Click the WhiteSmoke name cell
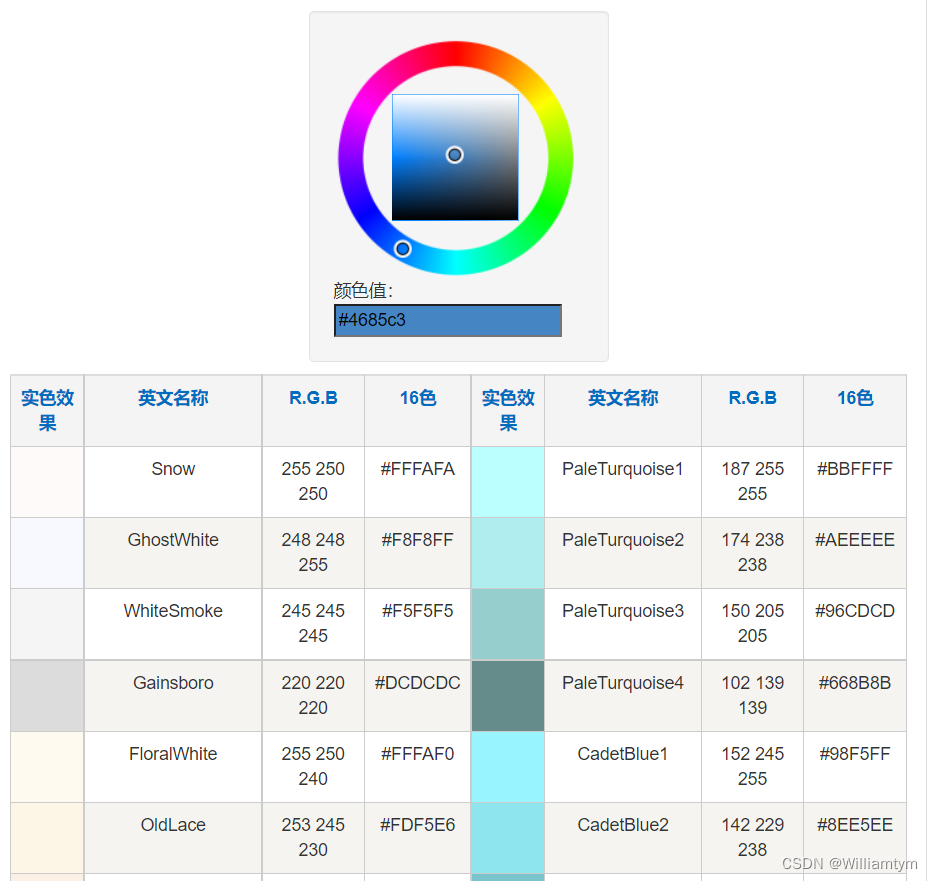933x881 pixels. pos(173,624)
